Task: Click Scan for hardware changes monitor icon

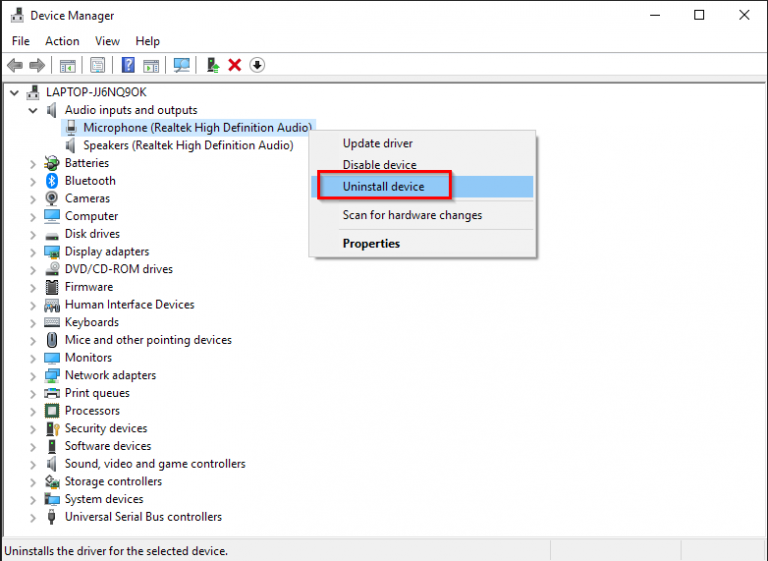Action: [182, 65]
